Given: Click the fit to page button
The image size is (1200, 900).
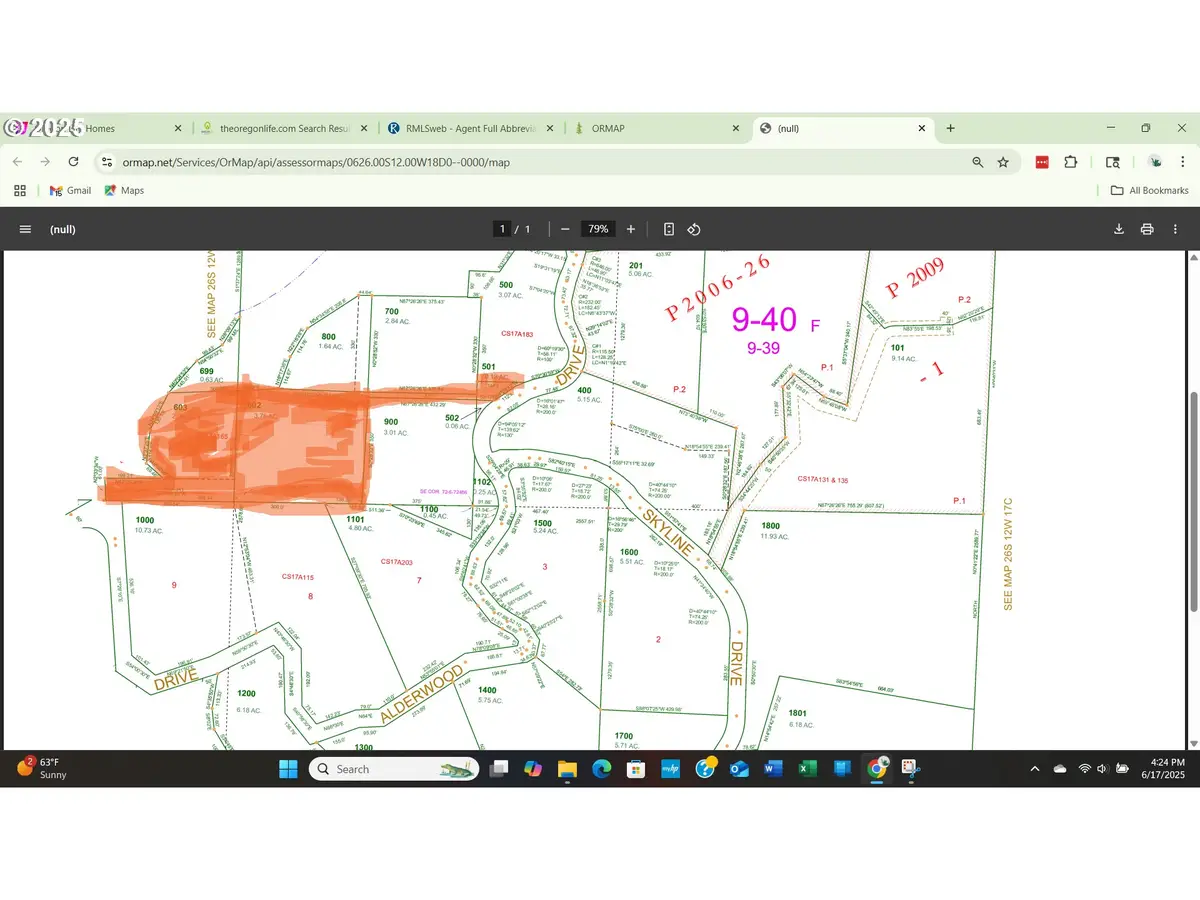Looking at the screenshot, I should tap(669, 229).
